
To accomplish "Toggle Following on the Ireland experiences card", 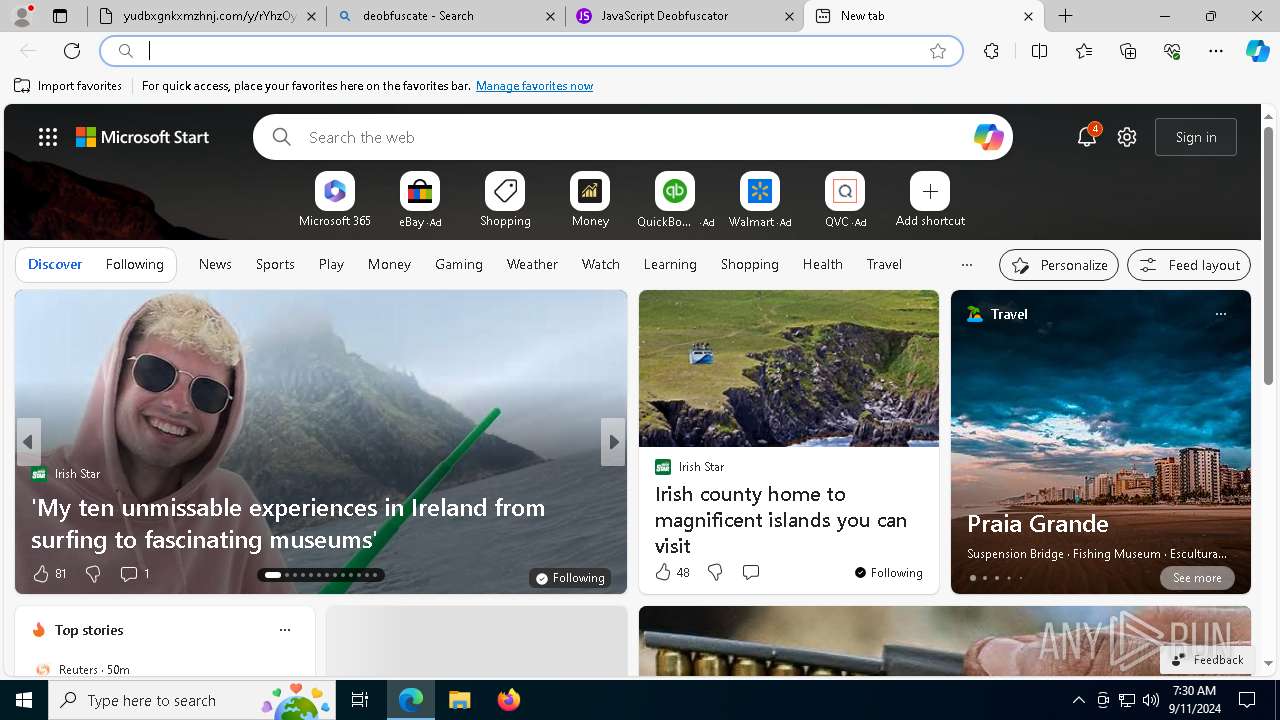I will [x=570, y=578].
